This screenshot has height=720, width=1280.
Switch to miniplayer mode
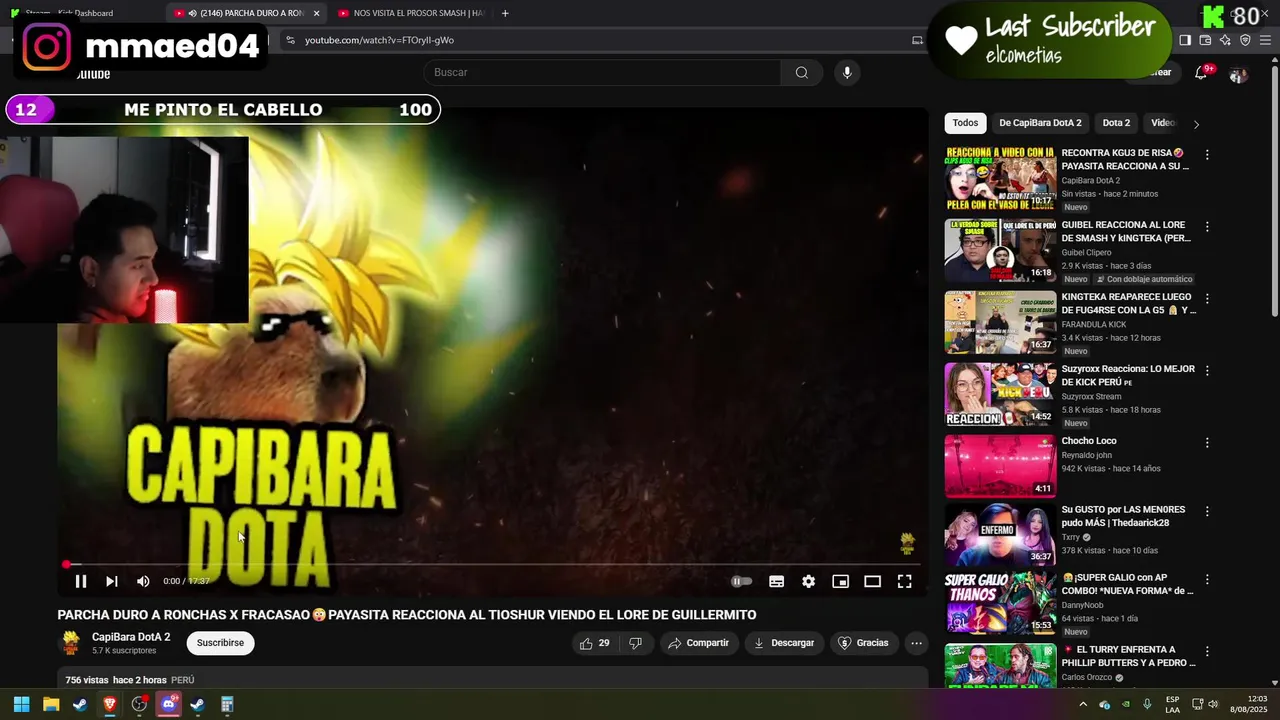point(840,581)
